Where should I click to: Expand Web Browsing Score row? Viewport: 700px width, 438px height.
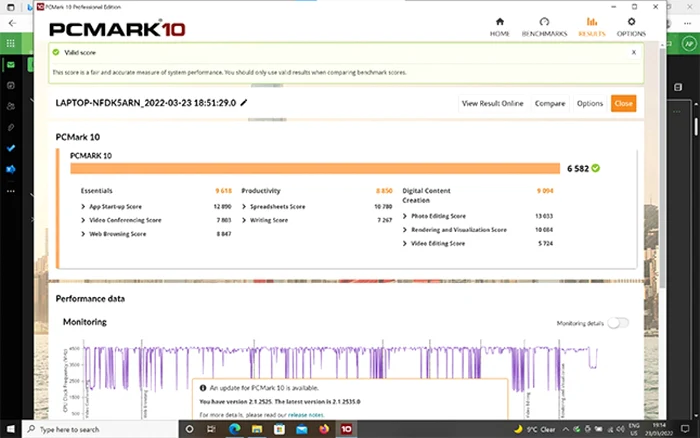click(83, 234)
